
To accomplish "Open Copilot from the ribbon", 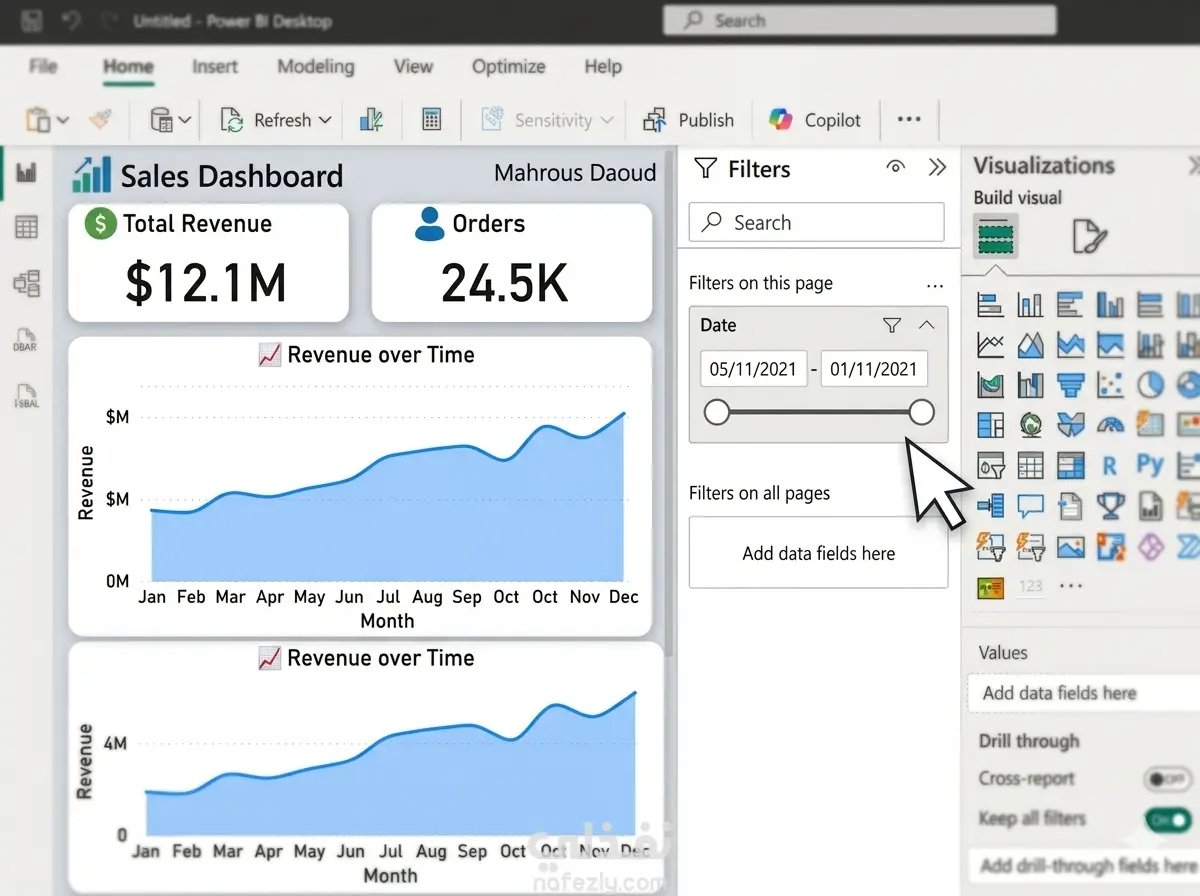I will click(815, 120).
